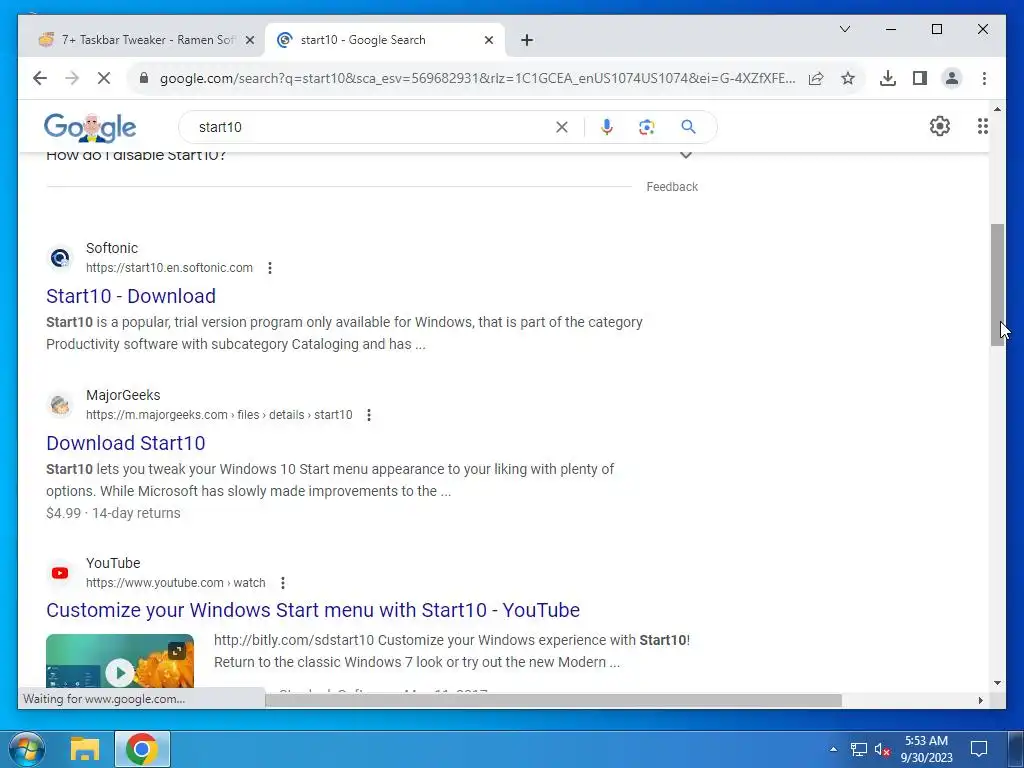
Task: Click the MajorGeeks site name
Action: click(x=123, y=395)
